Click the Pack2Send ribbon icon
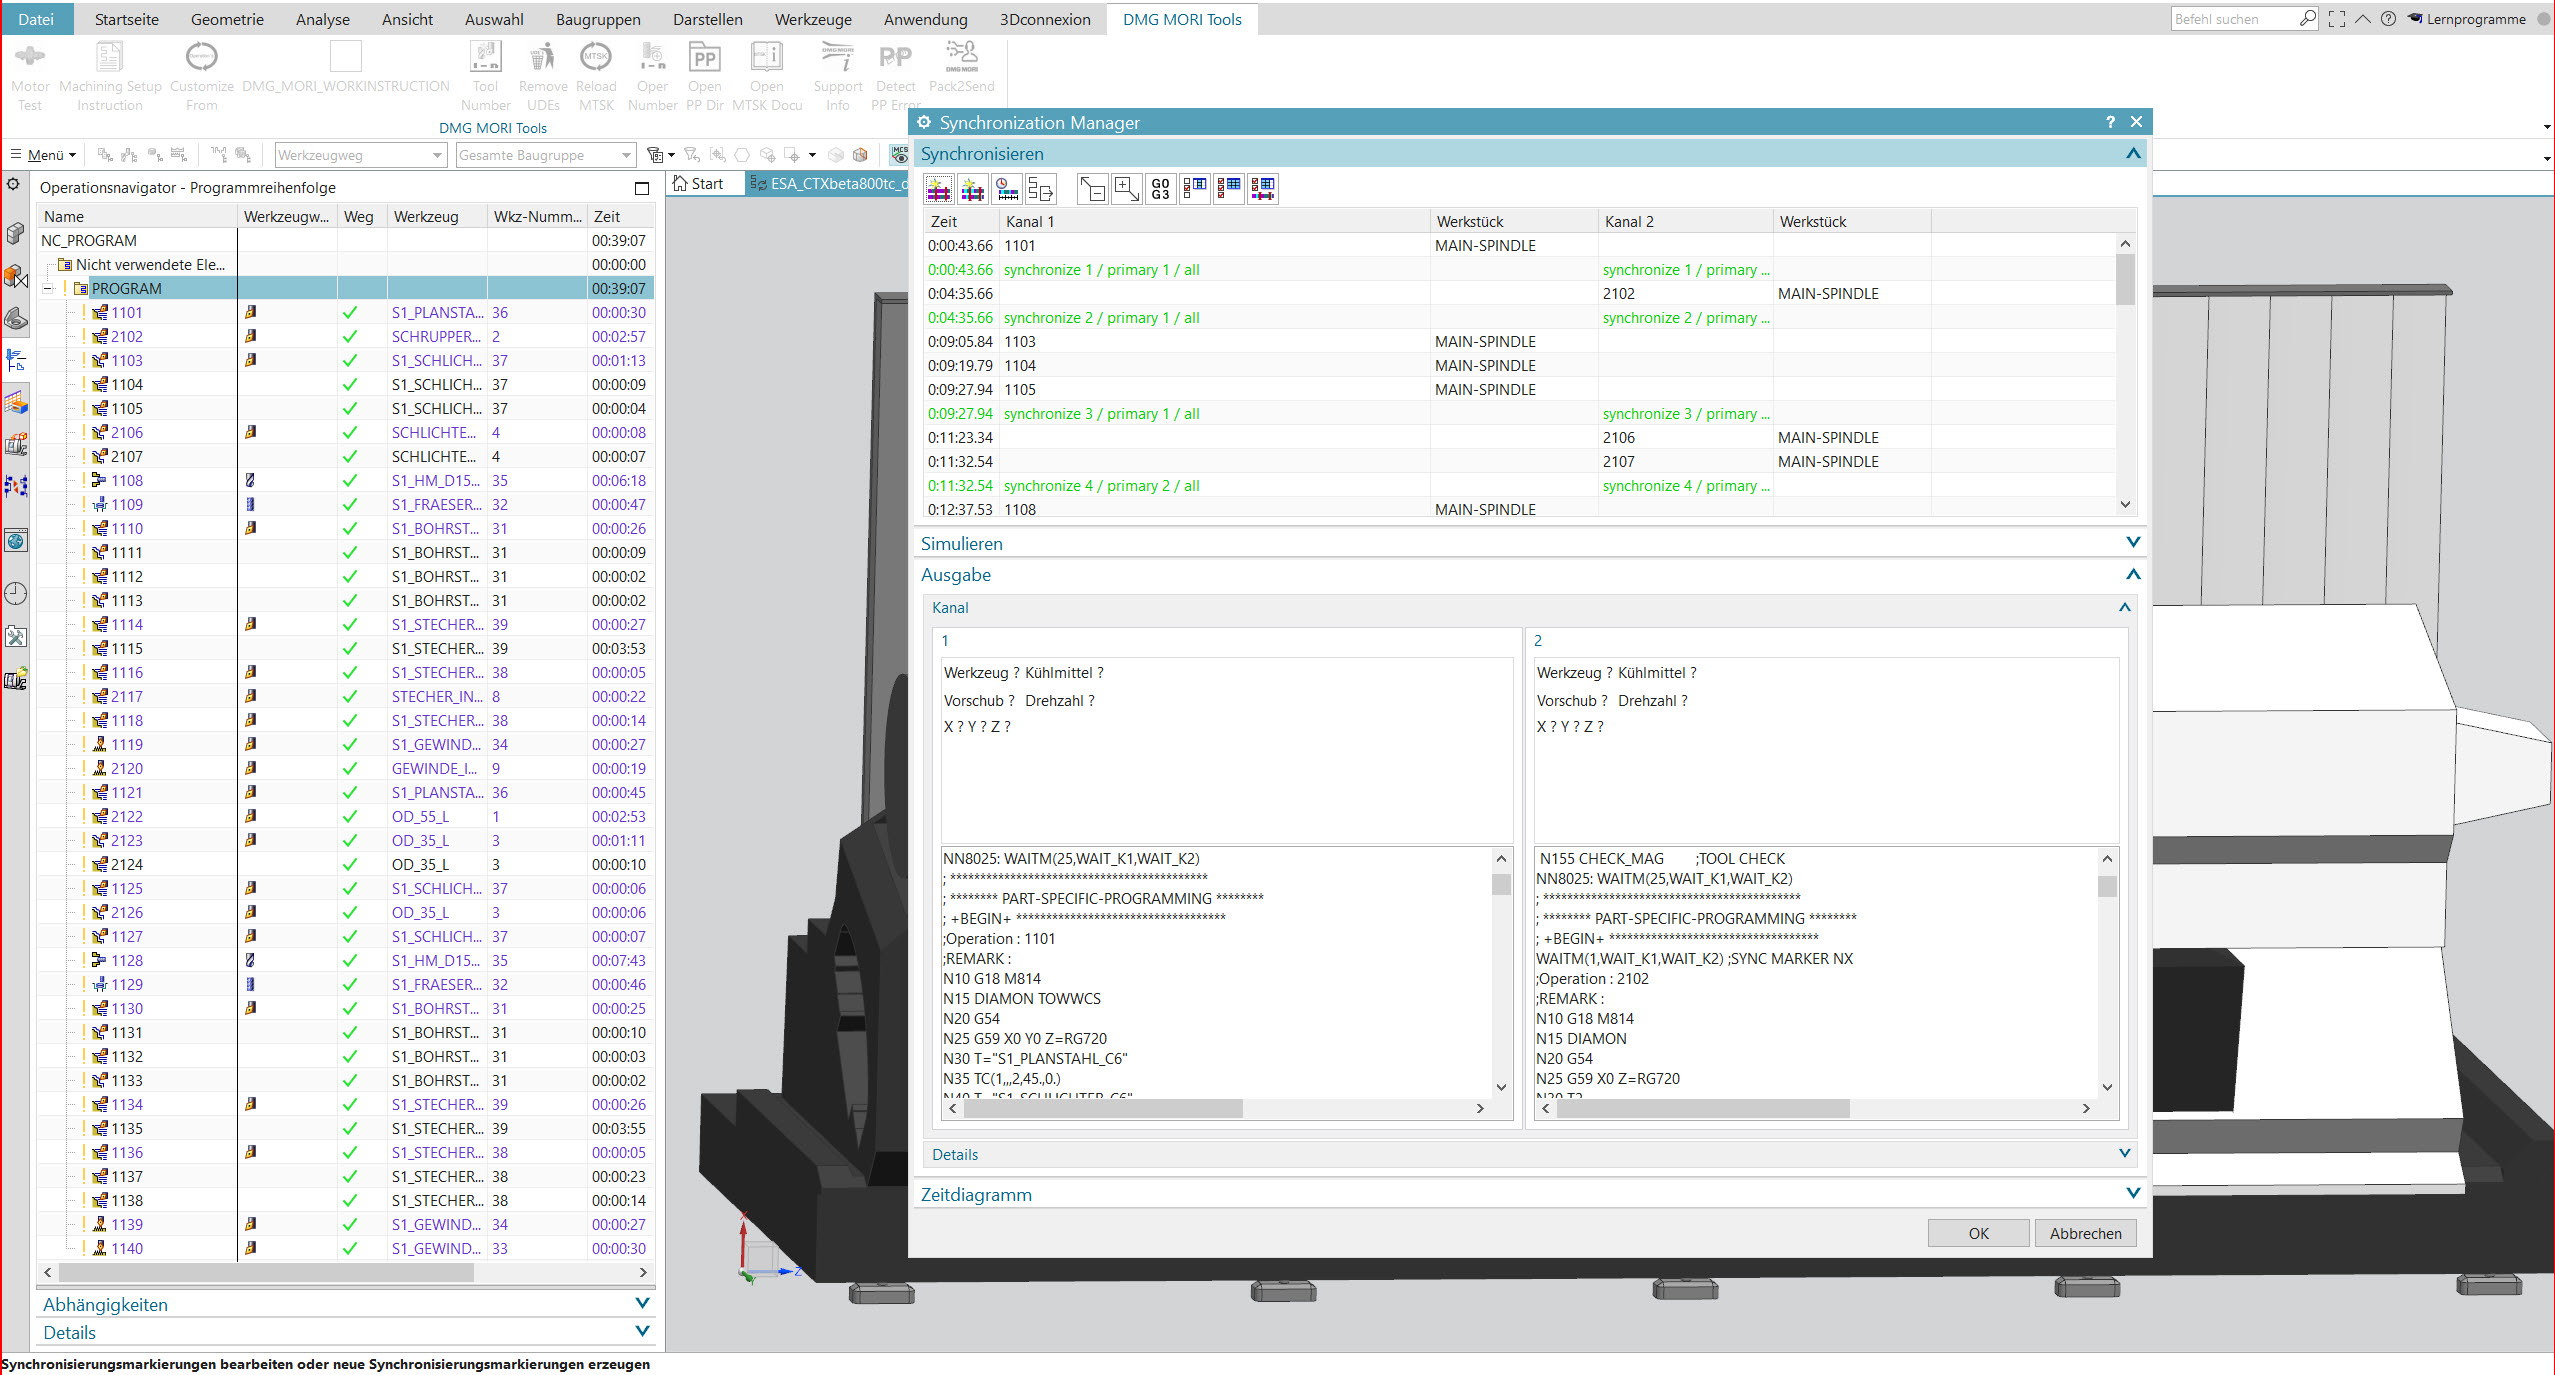The width and height of the screenshot is (2555, 1375). pos(962,68)
